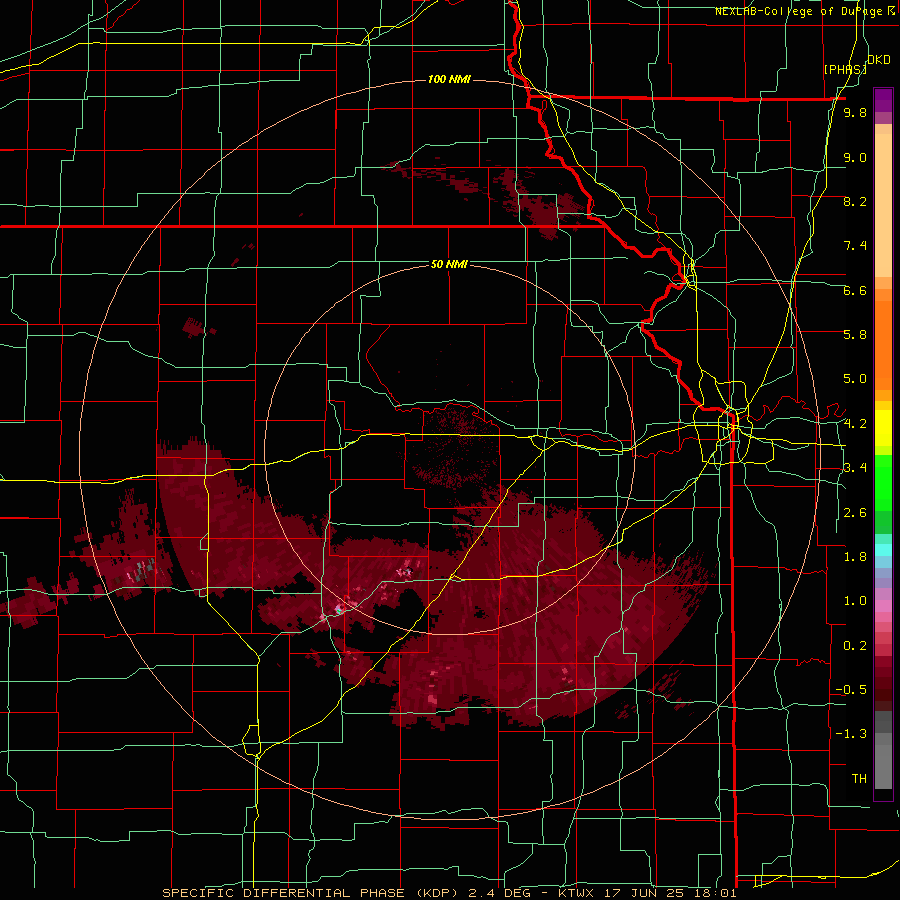The height and width of the screenshot is (900, 900).
Task: Click the "100 NMI" range ring label
Action: click(x=449, y=79)
